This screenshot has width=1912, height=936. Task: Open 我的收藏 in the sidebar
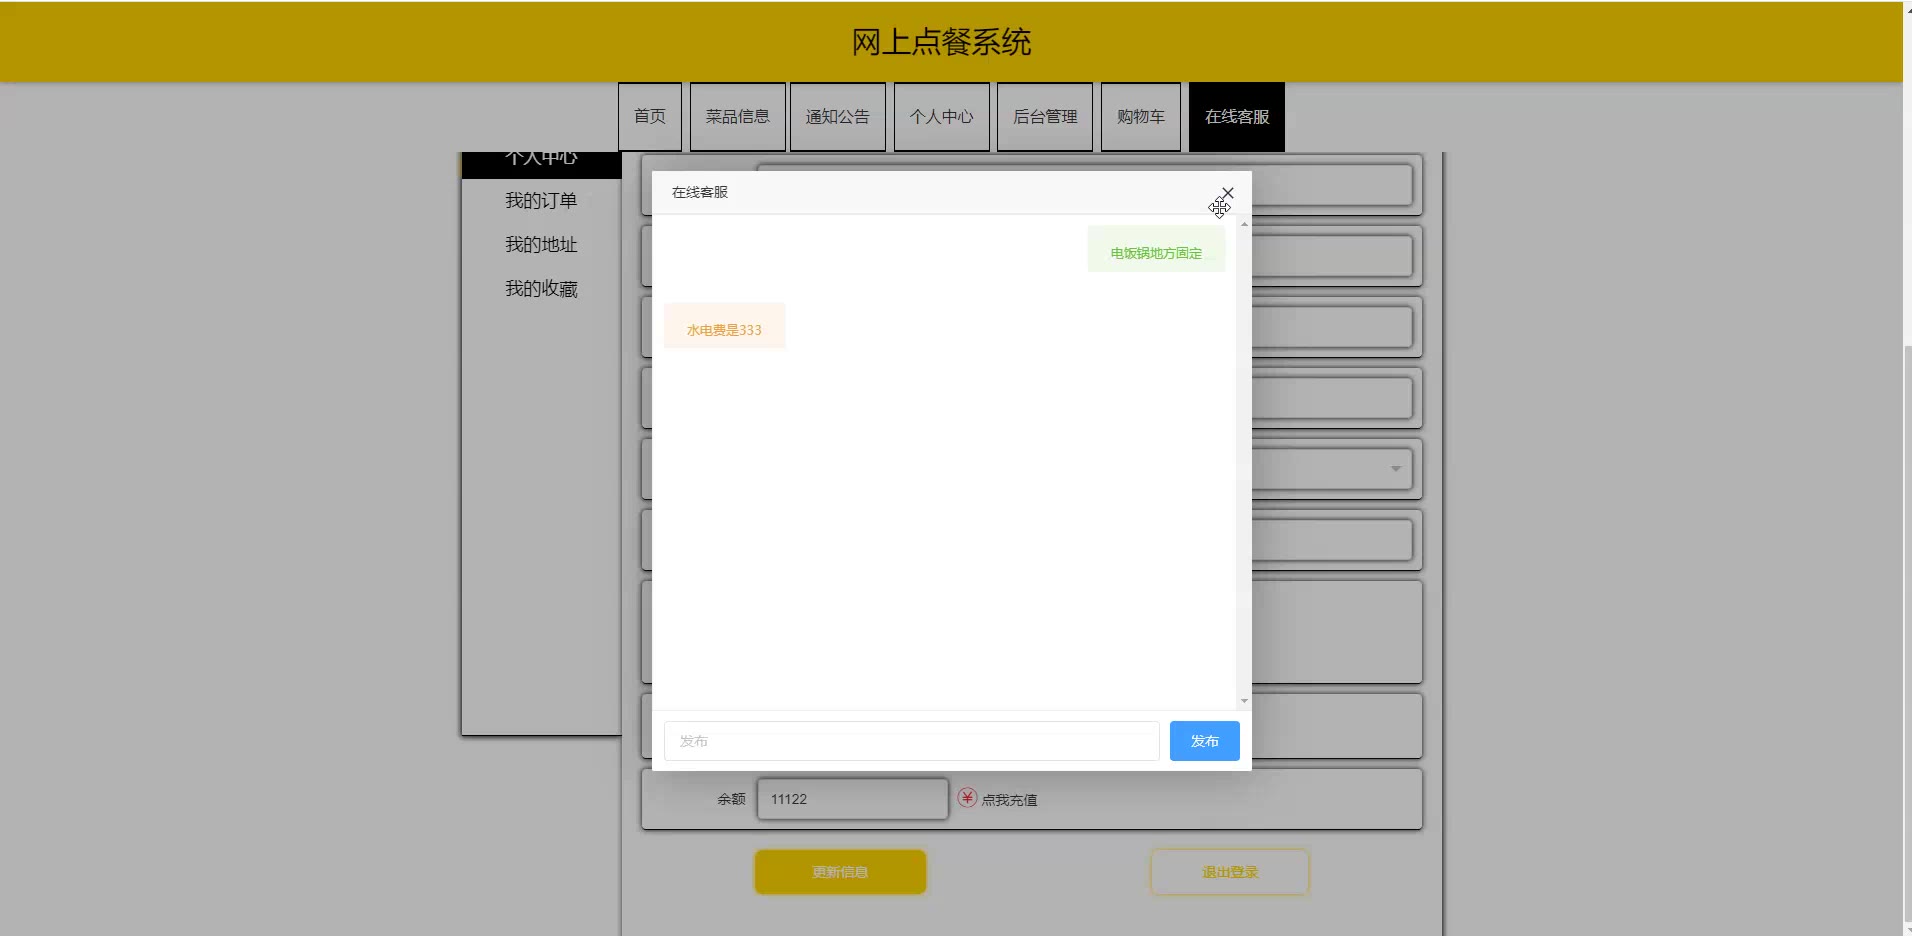pos(541,289)
